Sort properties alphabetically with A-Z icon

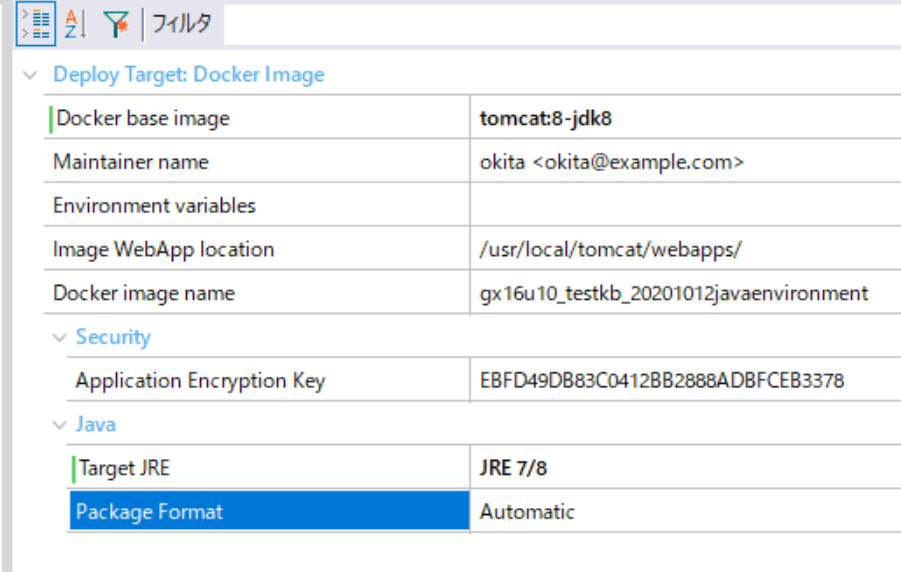[75, 24]
